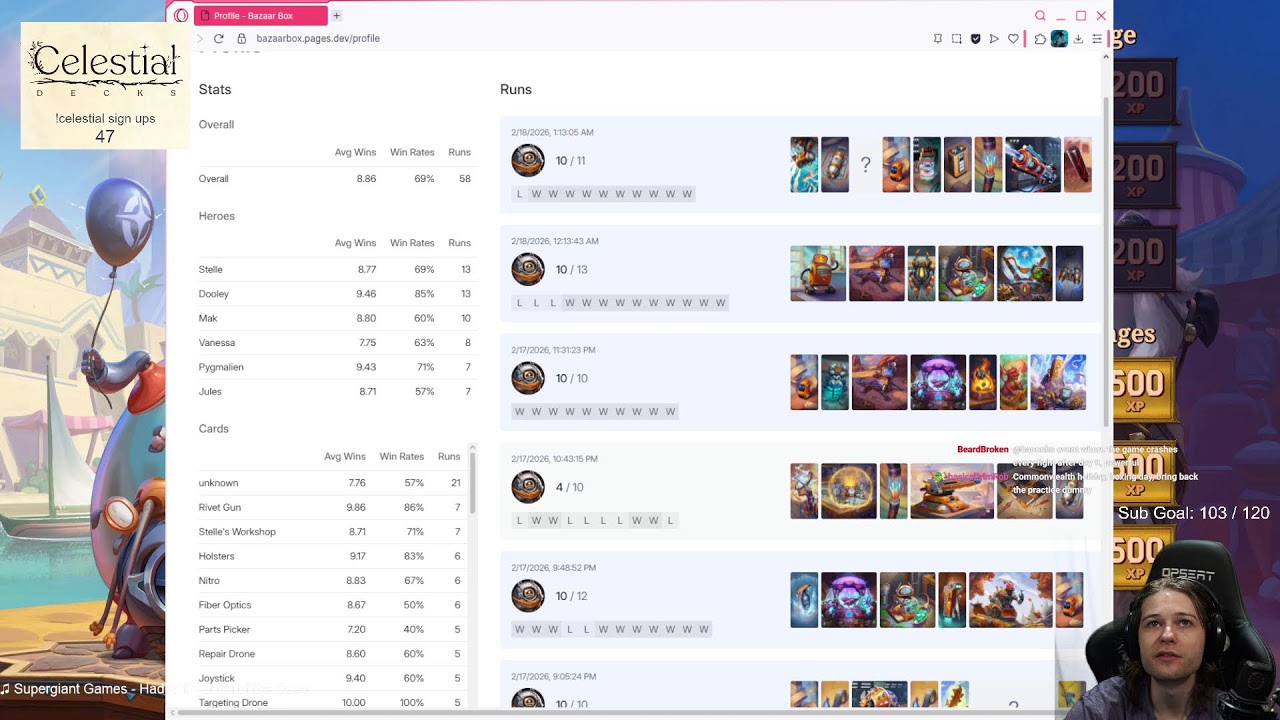This screenshot has width=1280, height=720.
Task: Open the easy setup sliders icon
Action: (x=1097, y=38)
